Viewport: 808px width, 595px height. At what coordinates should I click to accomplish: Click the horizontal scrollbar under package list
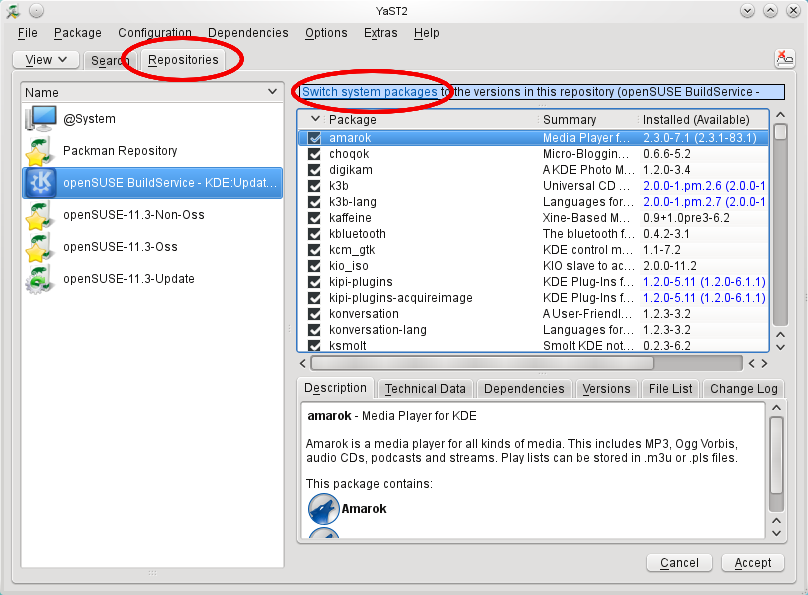tap(481, 364)
